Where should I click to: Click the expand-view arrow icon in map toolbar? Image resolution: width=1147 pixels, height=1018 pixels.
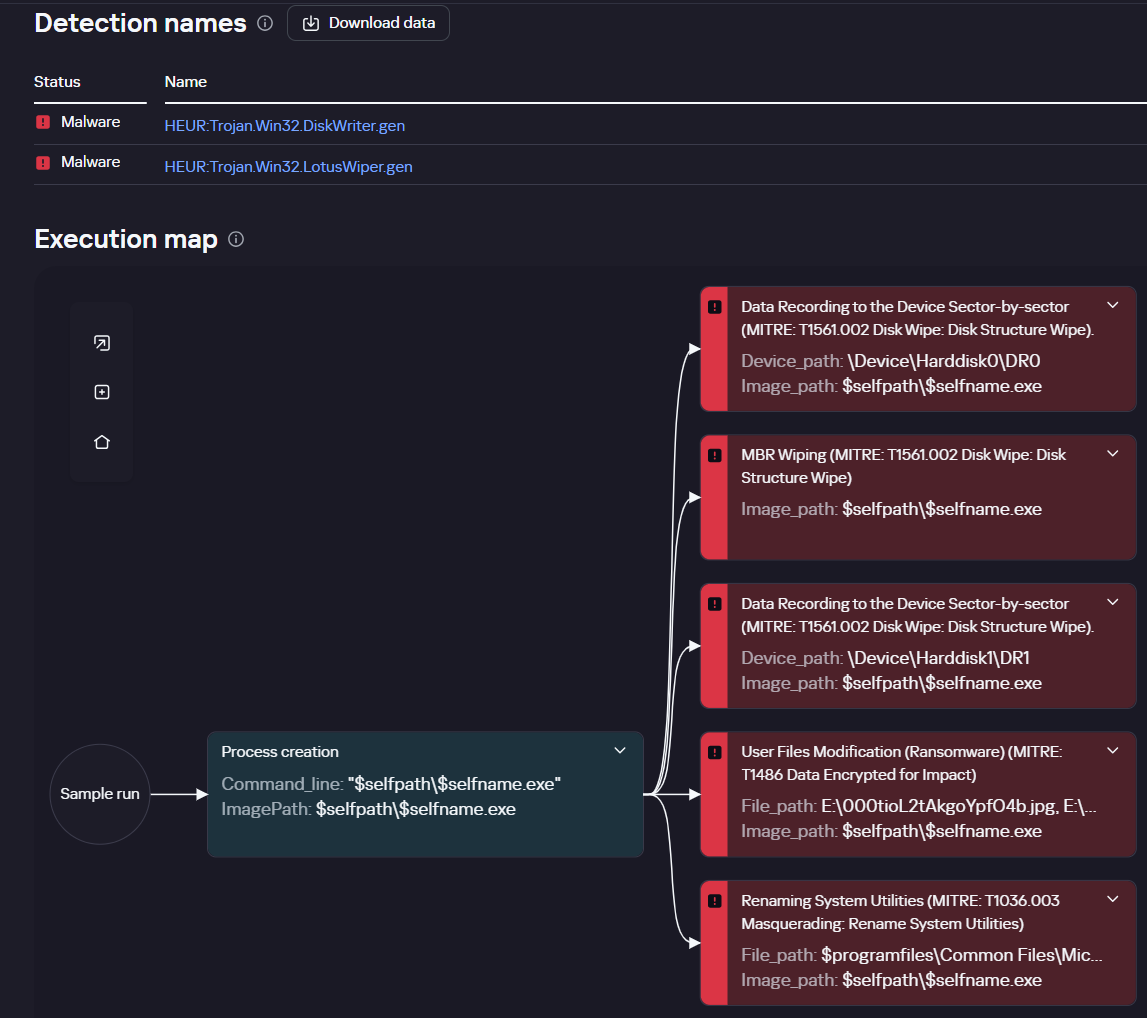click(x=101, y=343)
